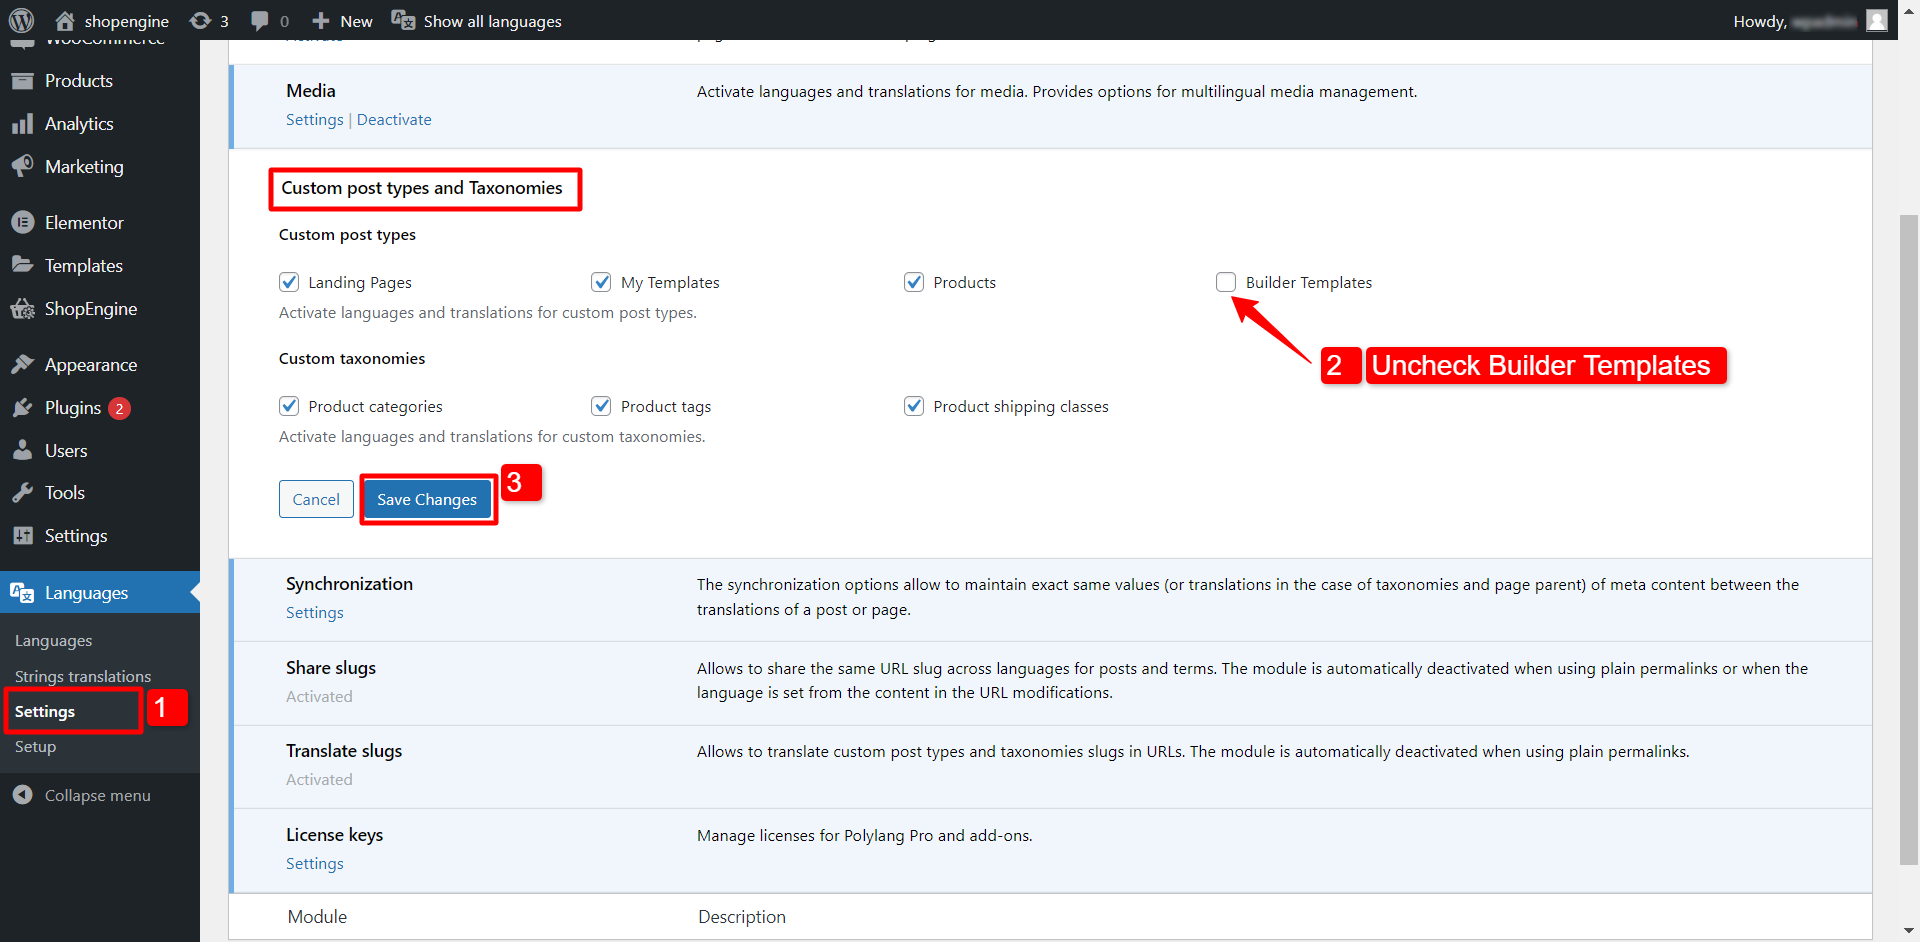Click the Appearance paintbrush icon
1920x942 pixels.
click(x=22, y=364)
